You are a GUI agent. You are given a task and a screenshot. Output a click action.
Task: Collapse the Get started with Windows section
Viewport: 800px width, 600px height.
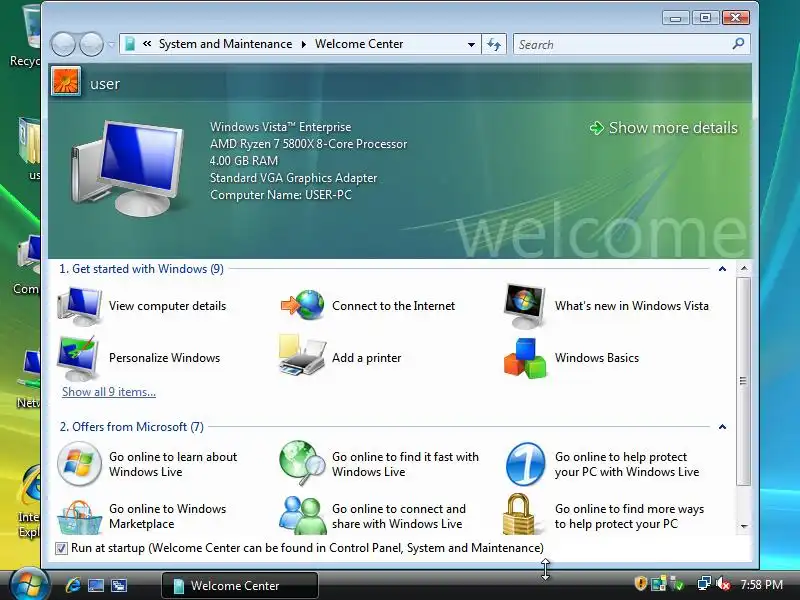coord(722,269)
